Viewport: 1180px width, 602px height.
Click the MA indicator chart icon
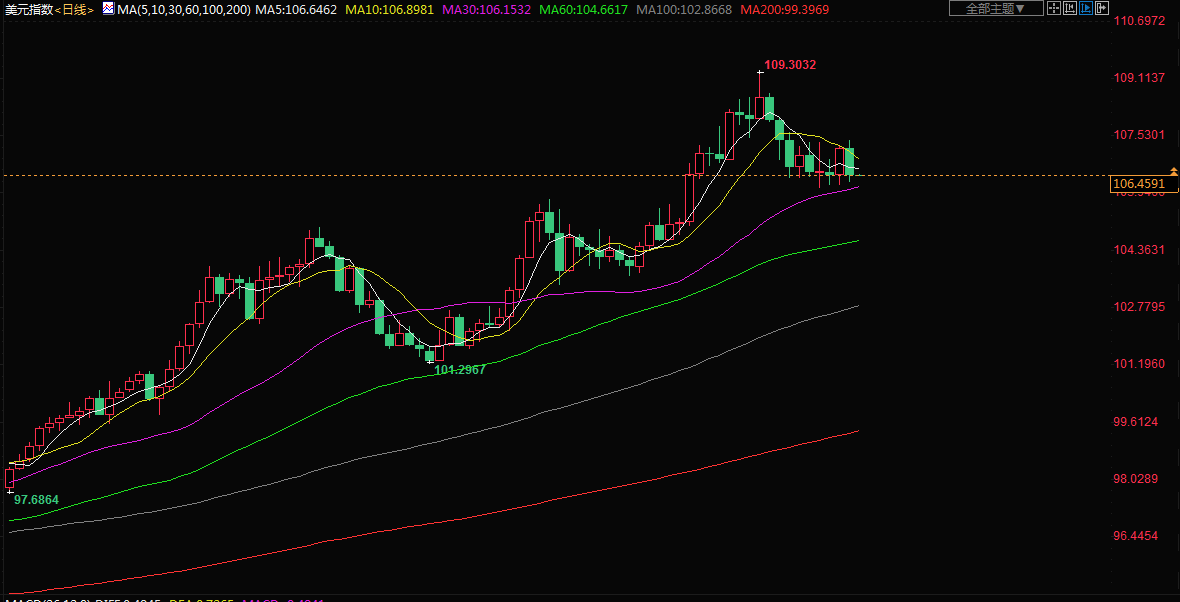click(107, 9)
